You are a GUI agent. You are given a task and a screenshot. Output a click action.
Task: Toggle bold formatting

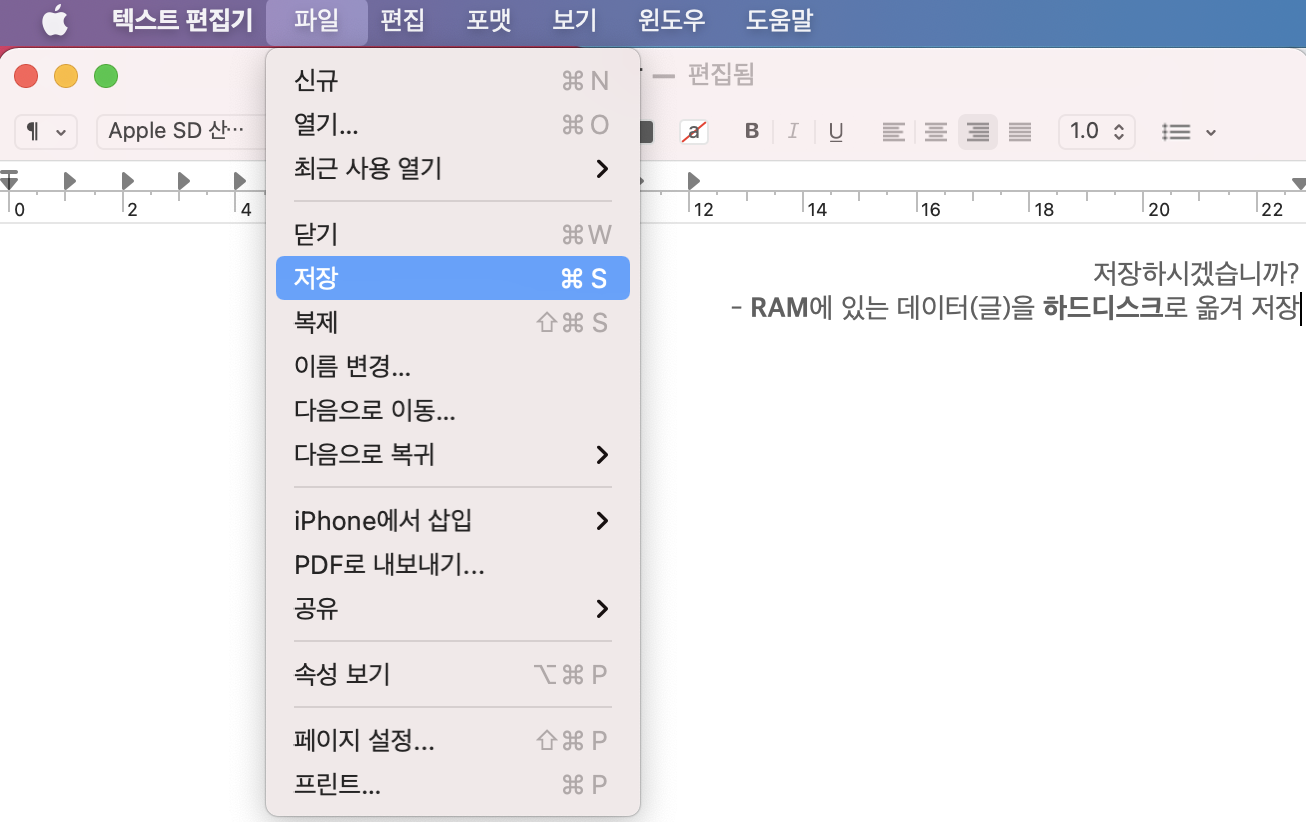pos(752,131)
